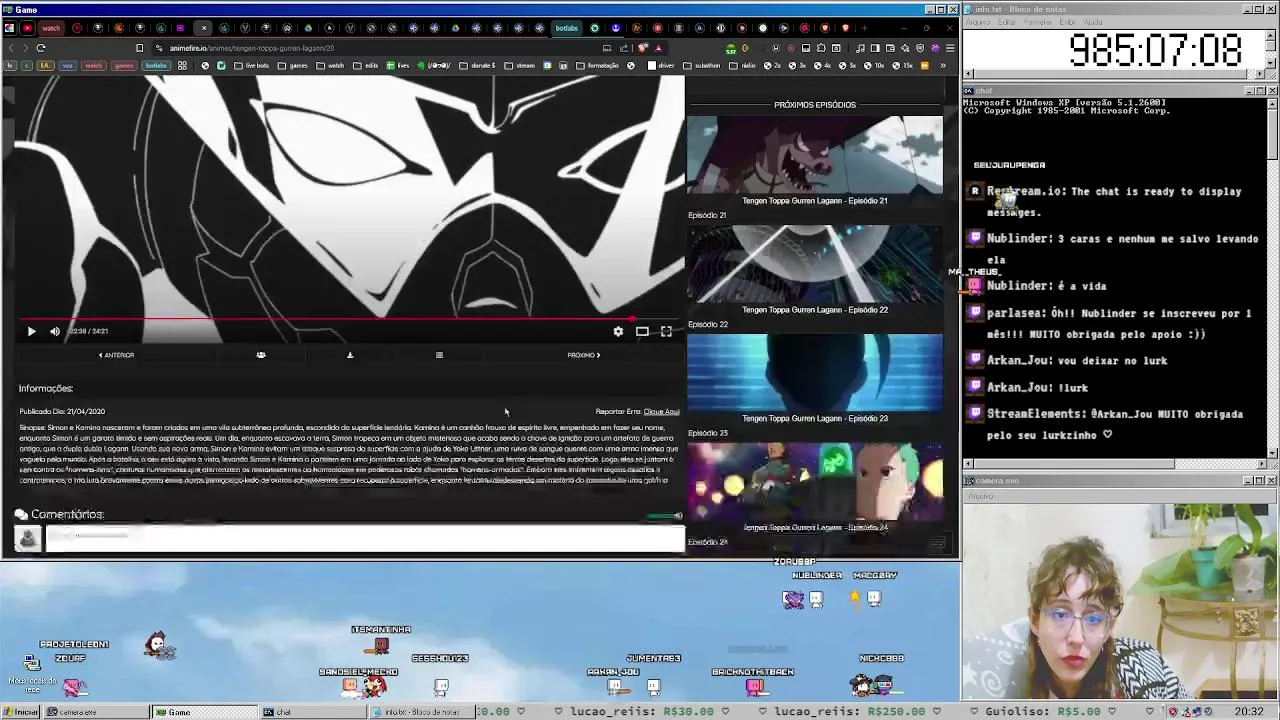Open the 'stream' bookmark folder
Viewport: 1280px width, 720px height.
pyautogui.click(x=519, y=66)
